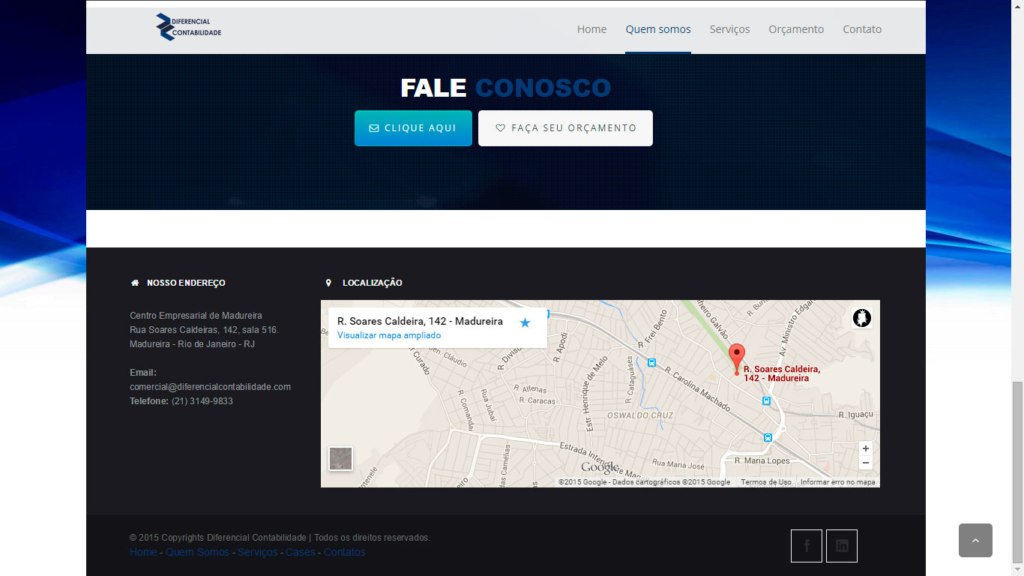Open the Termos de Uso map link
Image resolution: width=1024 pixels, height=576 pixels.
coord(766,482)
